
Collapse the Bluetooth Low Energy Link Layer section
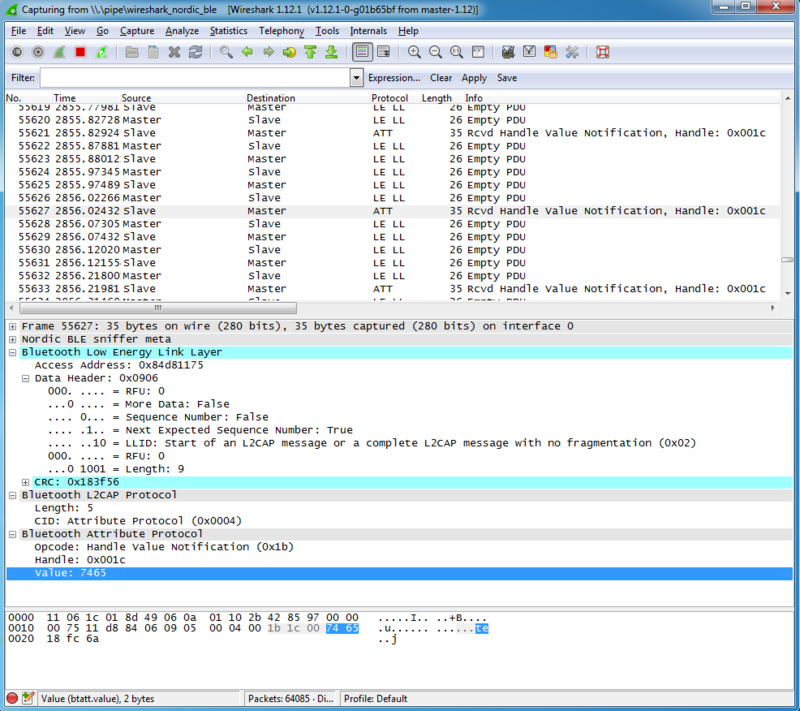pos(12,352)
